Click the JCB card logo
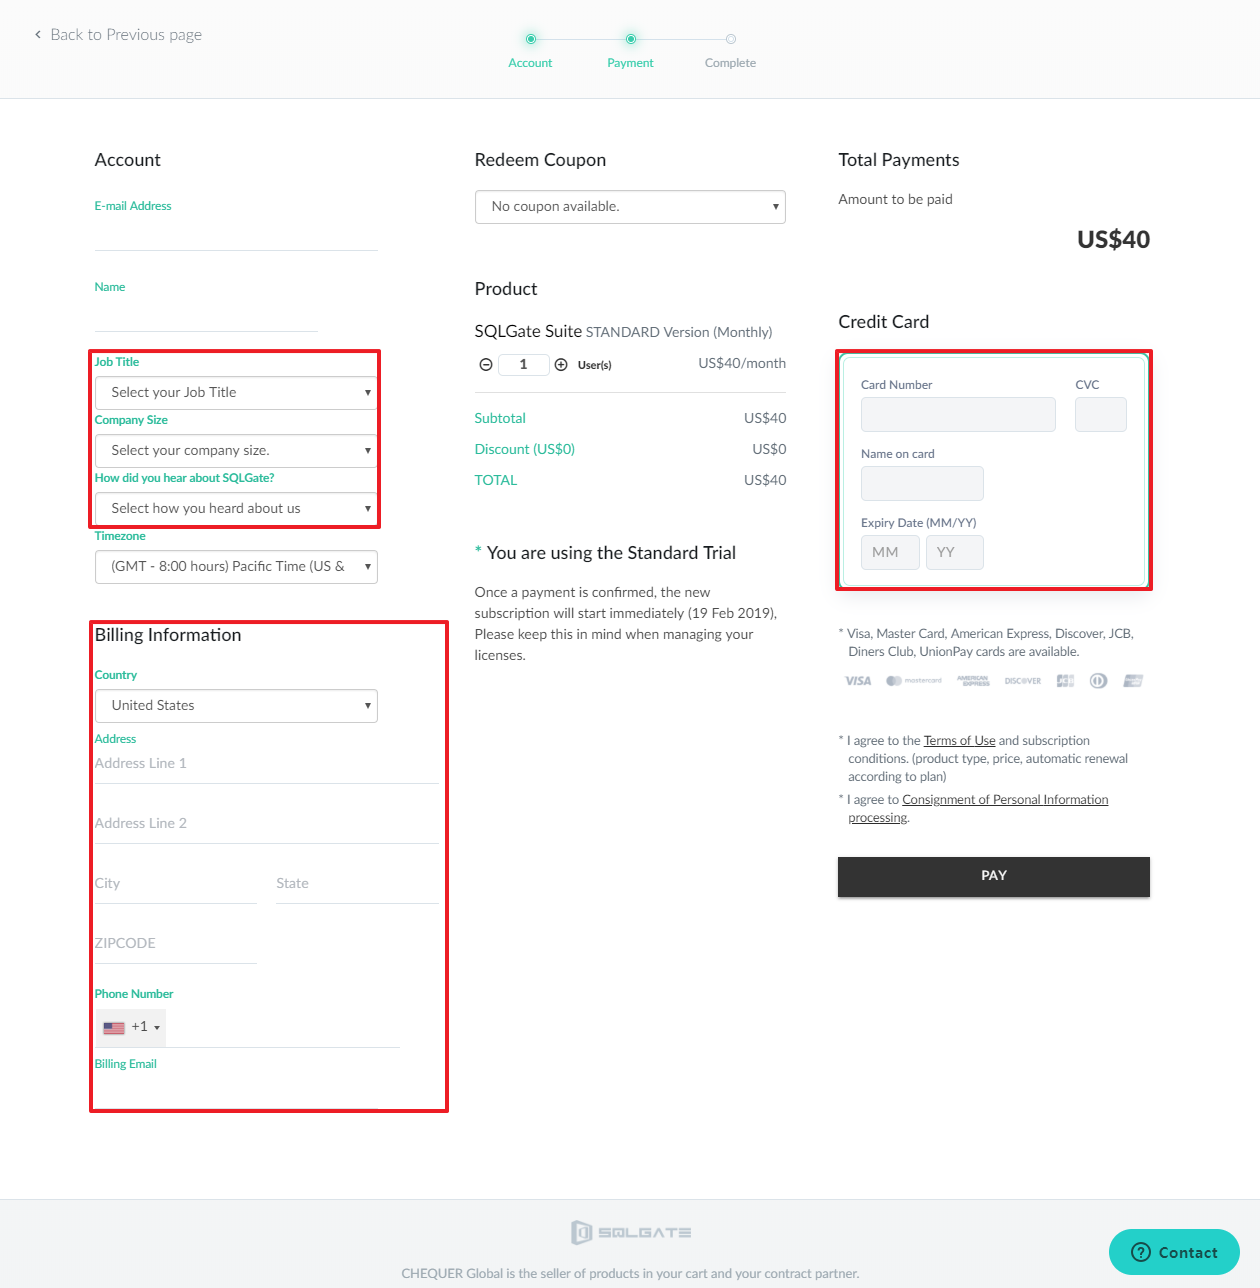 1066,681
